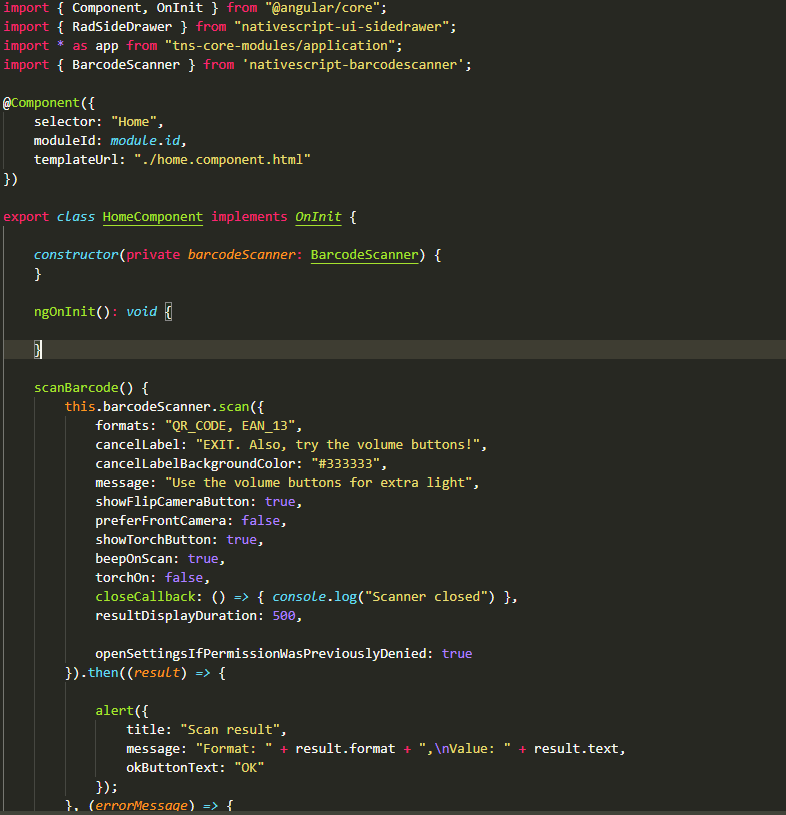Click the "Home" selector value
The image size is (786, 815).
[x=134, y=122]
